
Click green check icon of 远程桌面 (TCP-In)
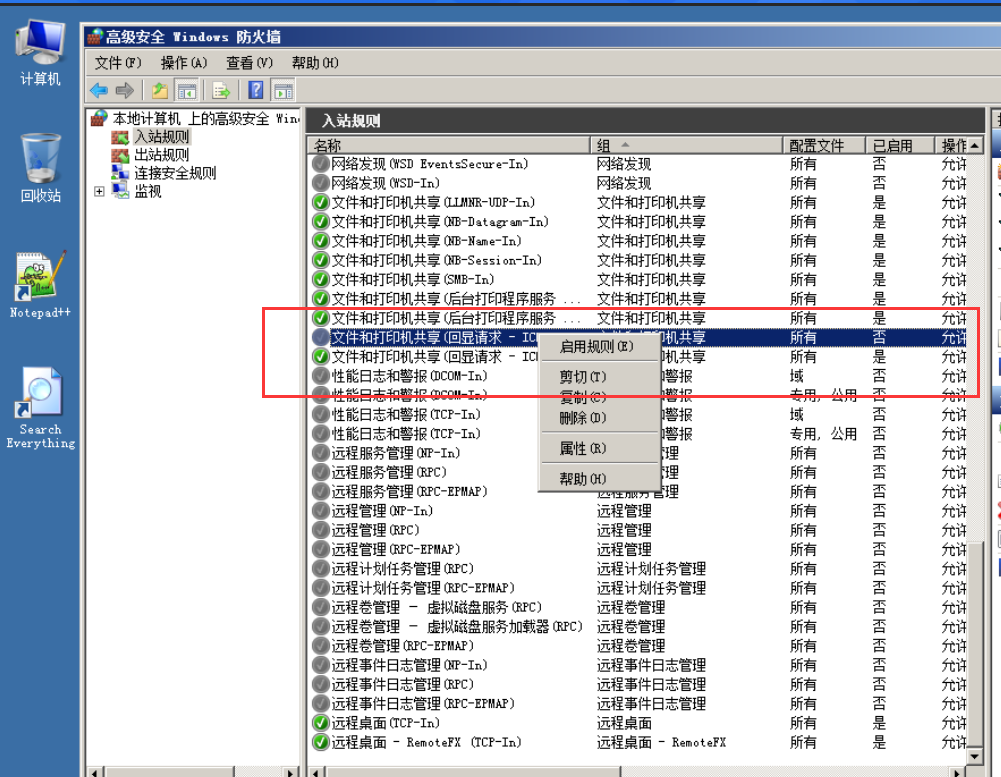(320, 723)
